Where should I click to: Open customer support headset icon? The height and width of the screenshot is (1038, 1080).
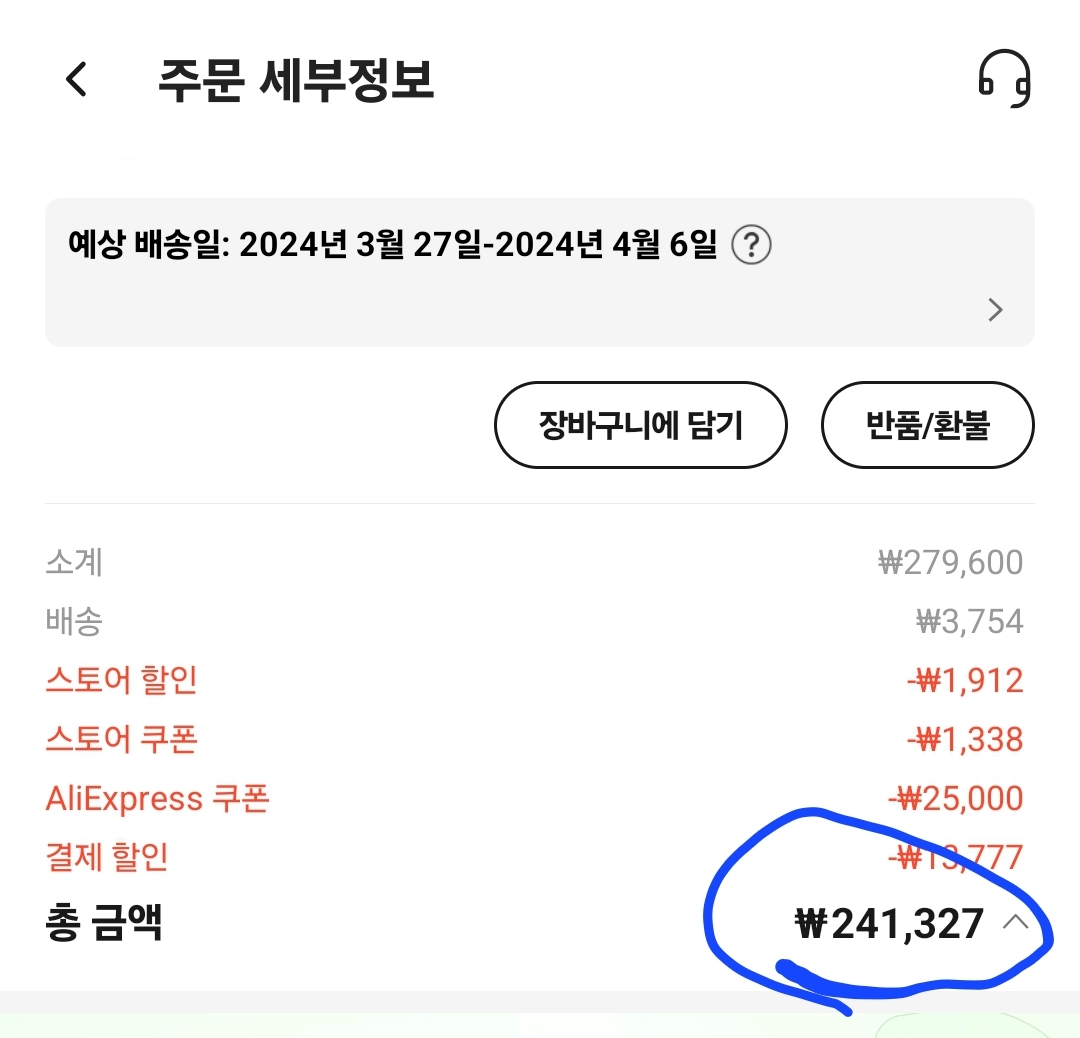[x=1003, y=79]
